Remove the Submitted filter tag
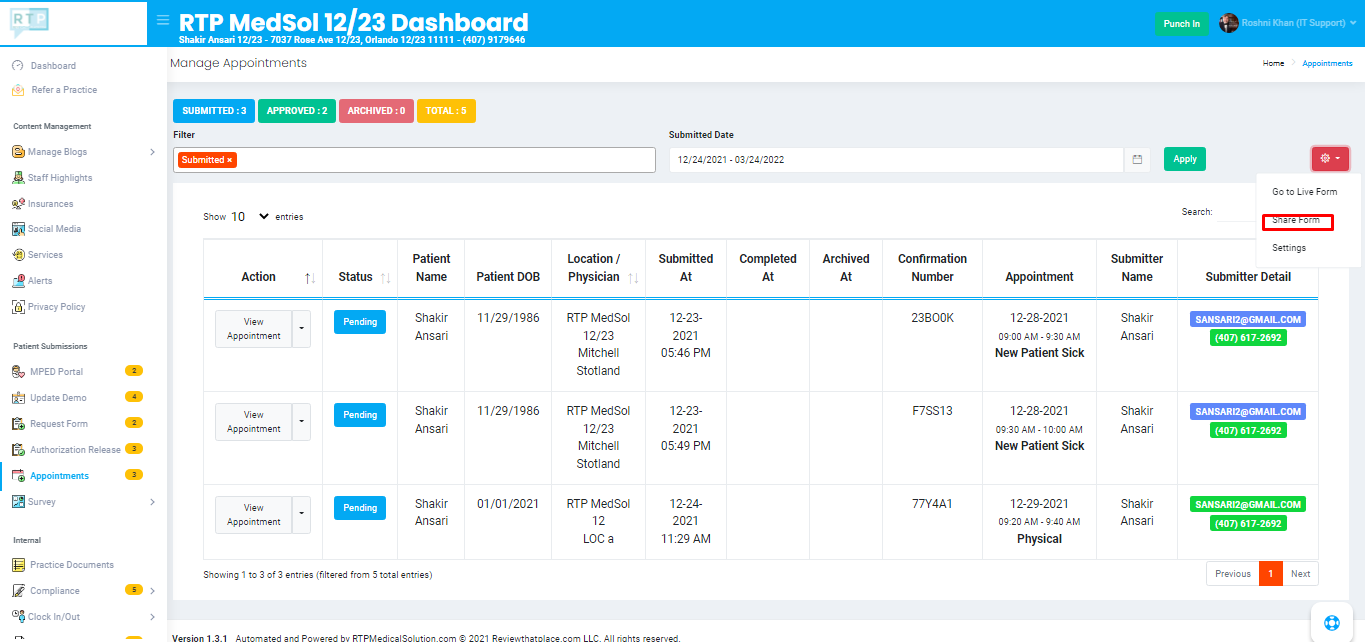Screen dimensions: 1365x642 229,160
